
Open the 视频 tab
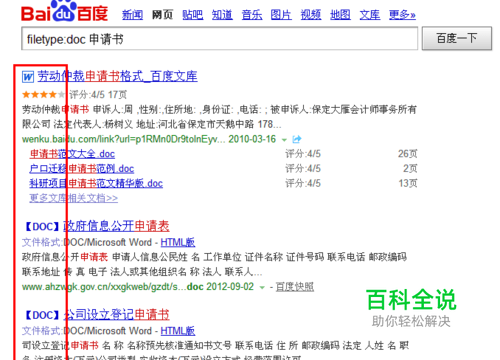click(311, 15)
